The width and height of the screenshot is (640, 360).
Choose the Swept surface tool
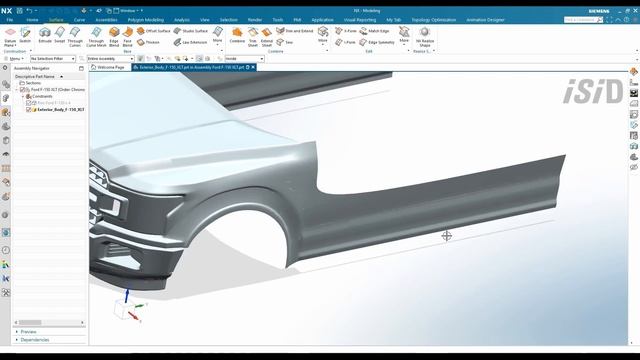point(60,35)
